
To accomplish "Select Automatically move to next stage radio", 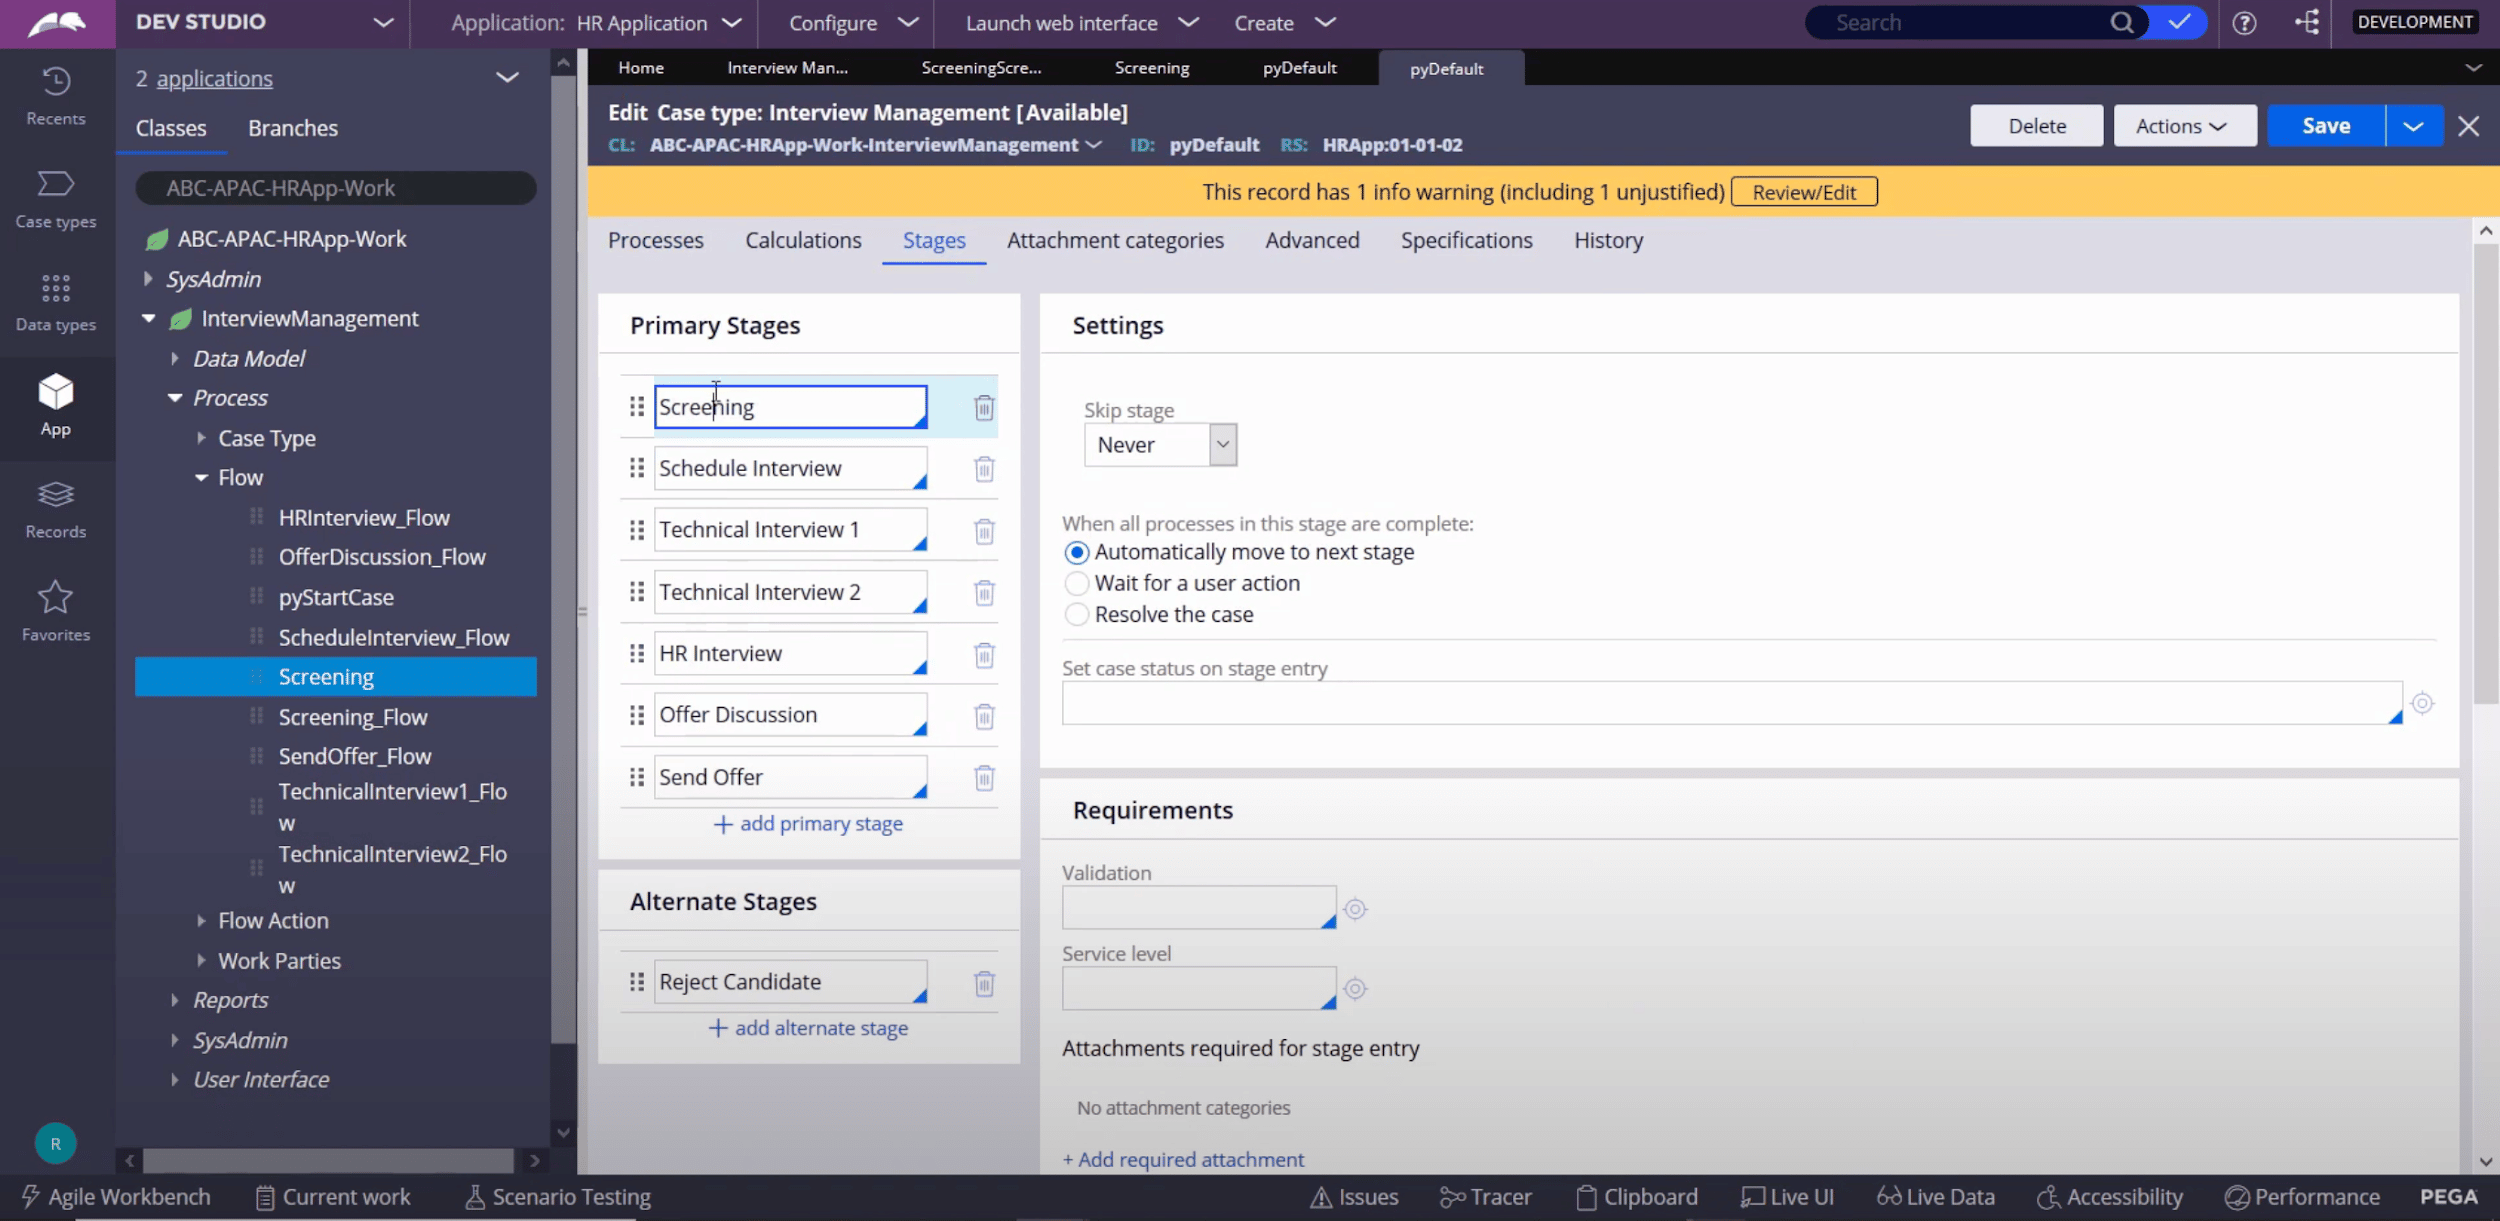I will [x=1075, y=552].
